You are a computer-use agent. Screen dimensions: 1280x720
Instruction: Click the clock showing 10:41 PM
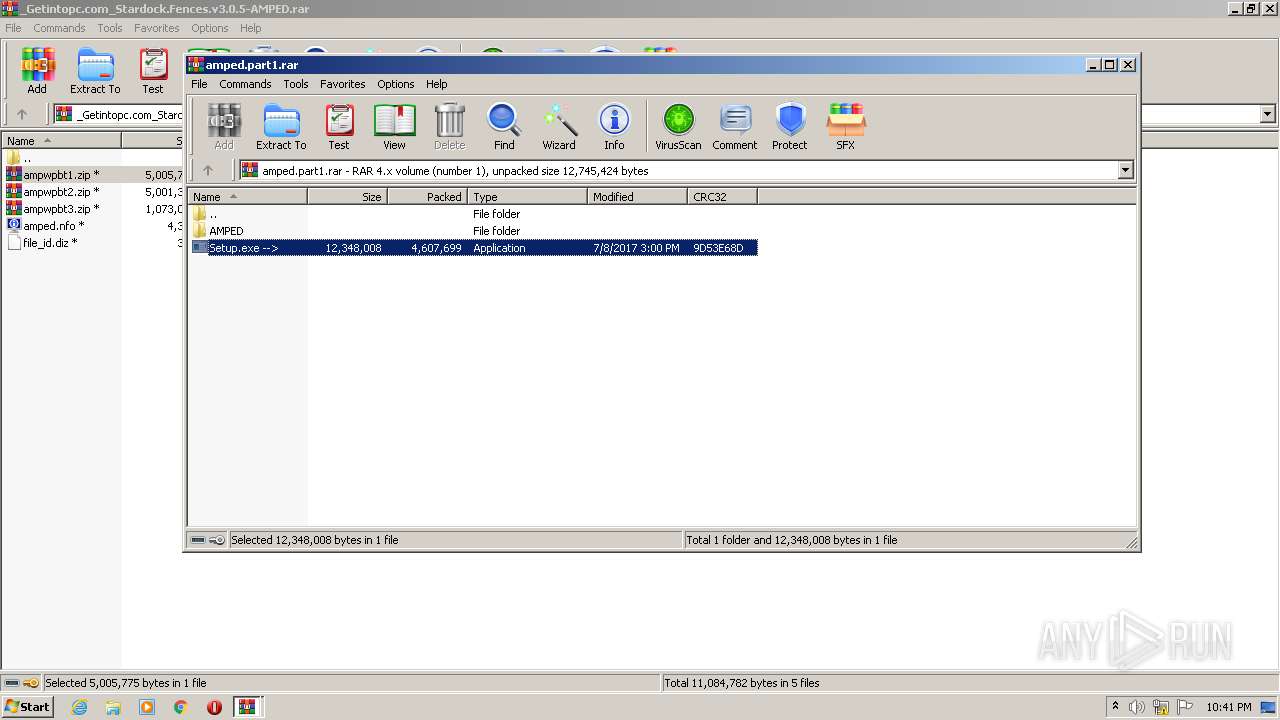coord(1229,707)
